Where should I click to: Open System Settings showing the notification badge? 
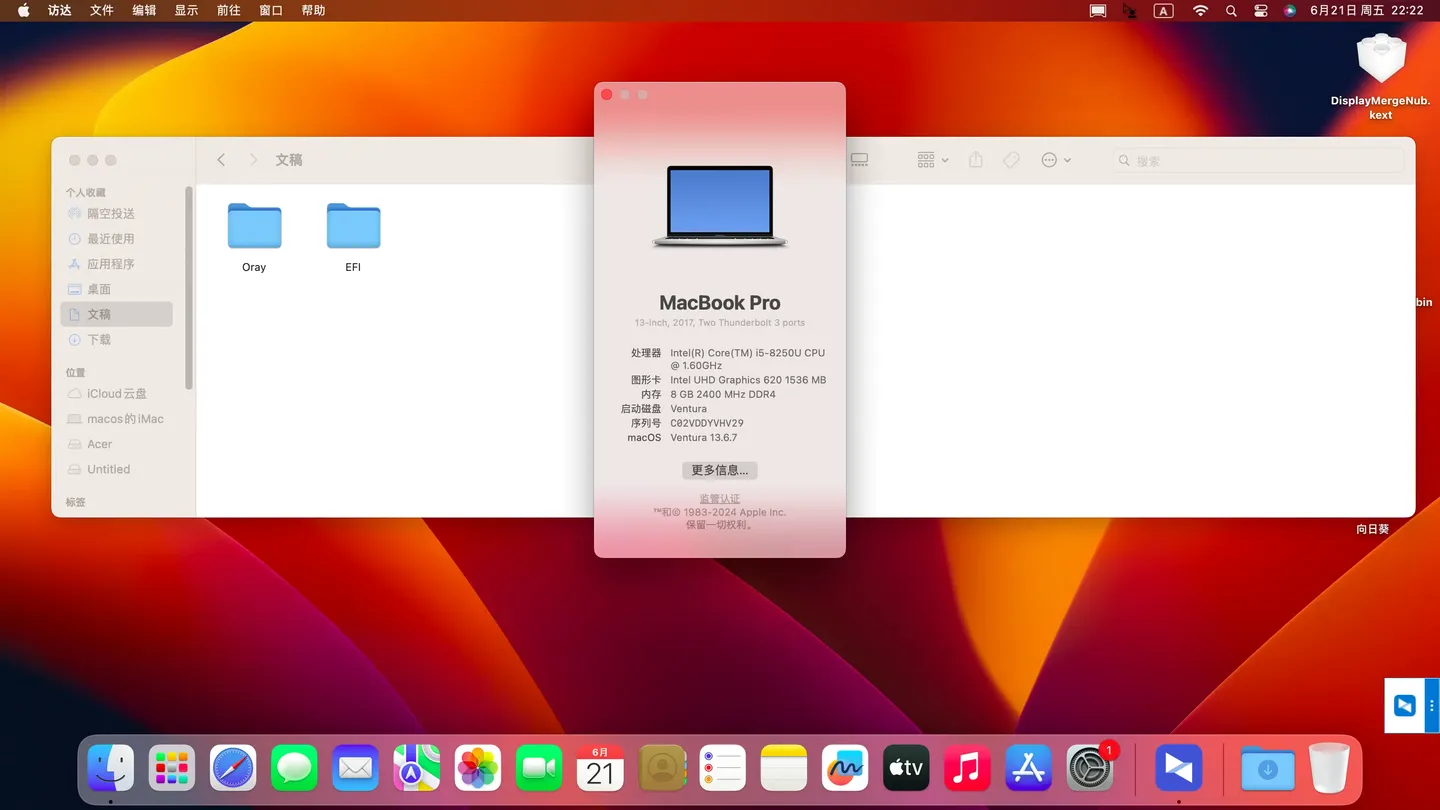(x=1089, y=767)
